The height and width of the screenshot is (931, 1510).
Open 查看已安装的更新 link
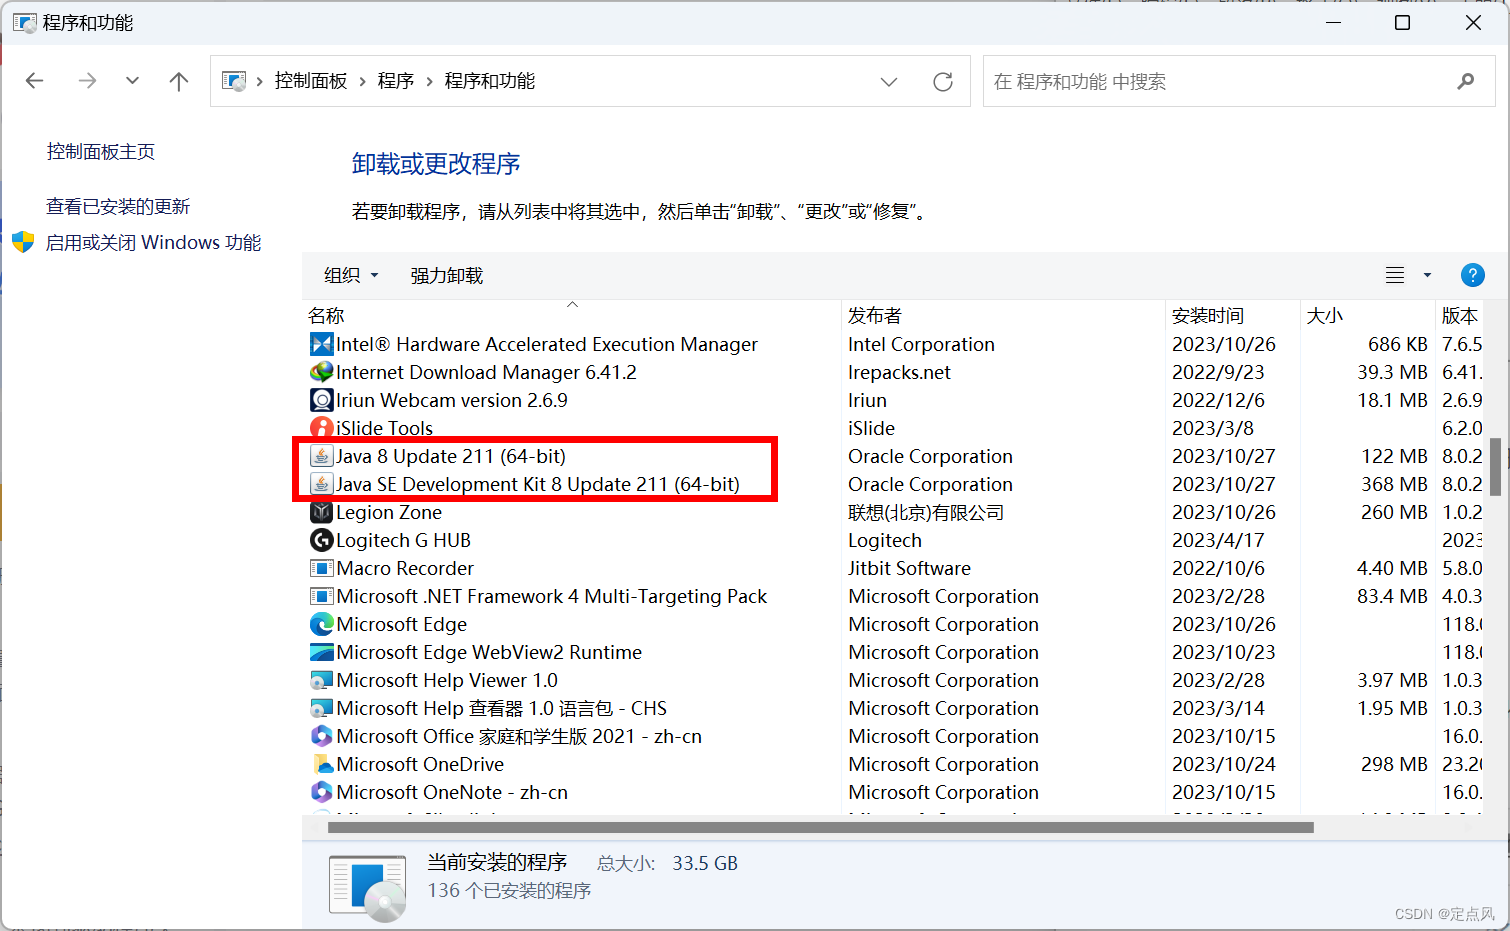[118, 207]
